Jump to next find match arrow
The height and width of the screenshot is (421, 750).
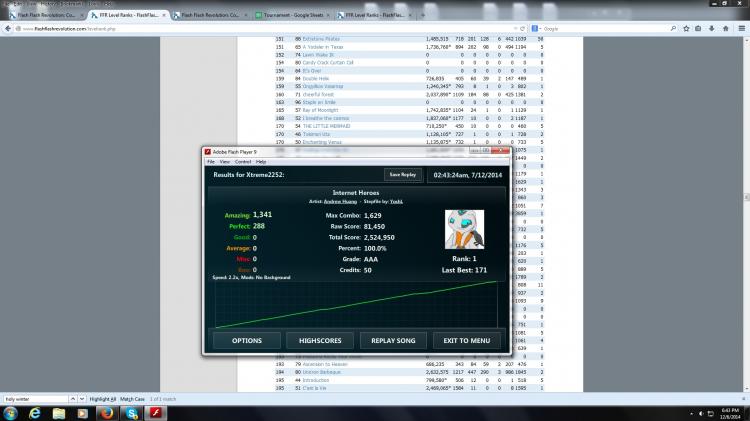coord(82,399)
